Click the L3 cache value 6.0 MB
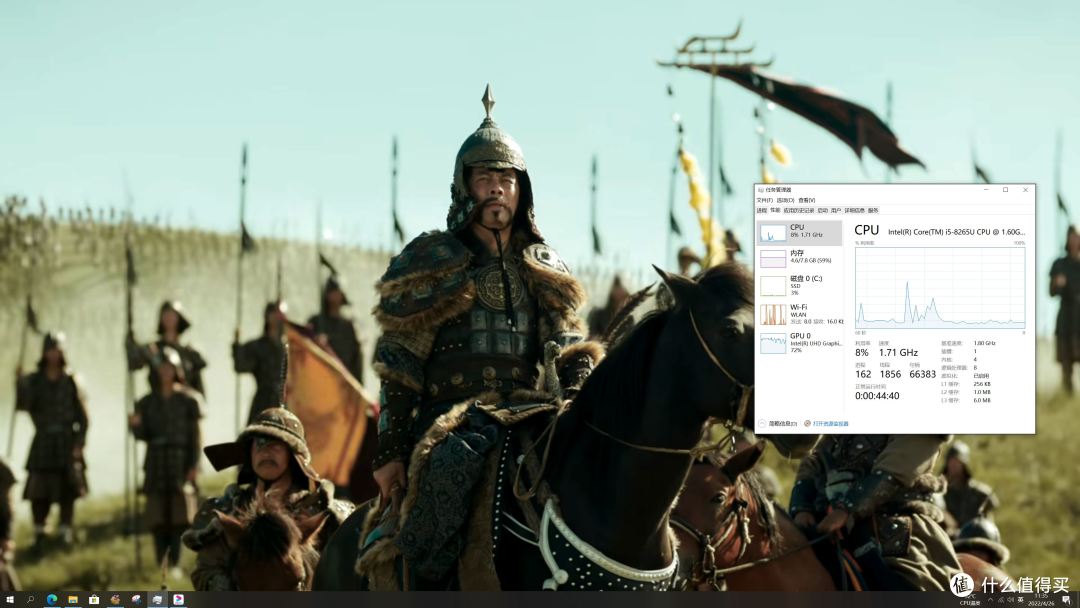 [982, 400]
